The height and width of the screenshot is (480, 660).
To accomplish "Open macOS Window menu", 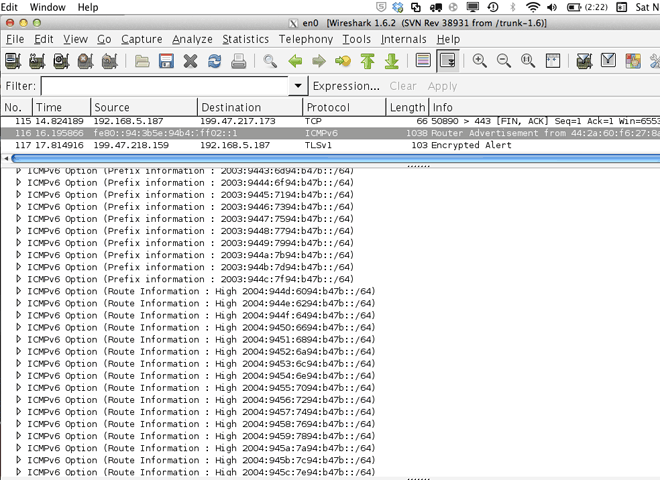I will point(47,7).
